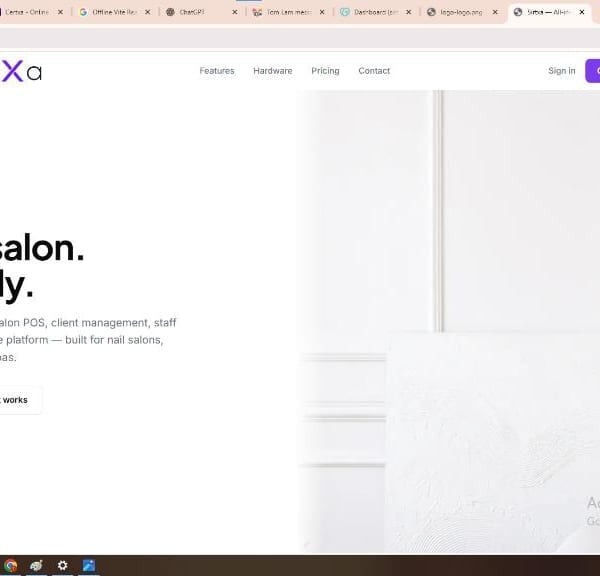The width and height of the screenshot is (600, 576).
Task: Click the globe favicon on logo-logo.png tab
Action: 431,12
